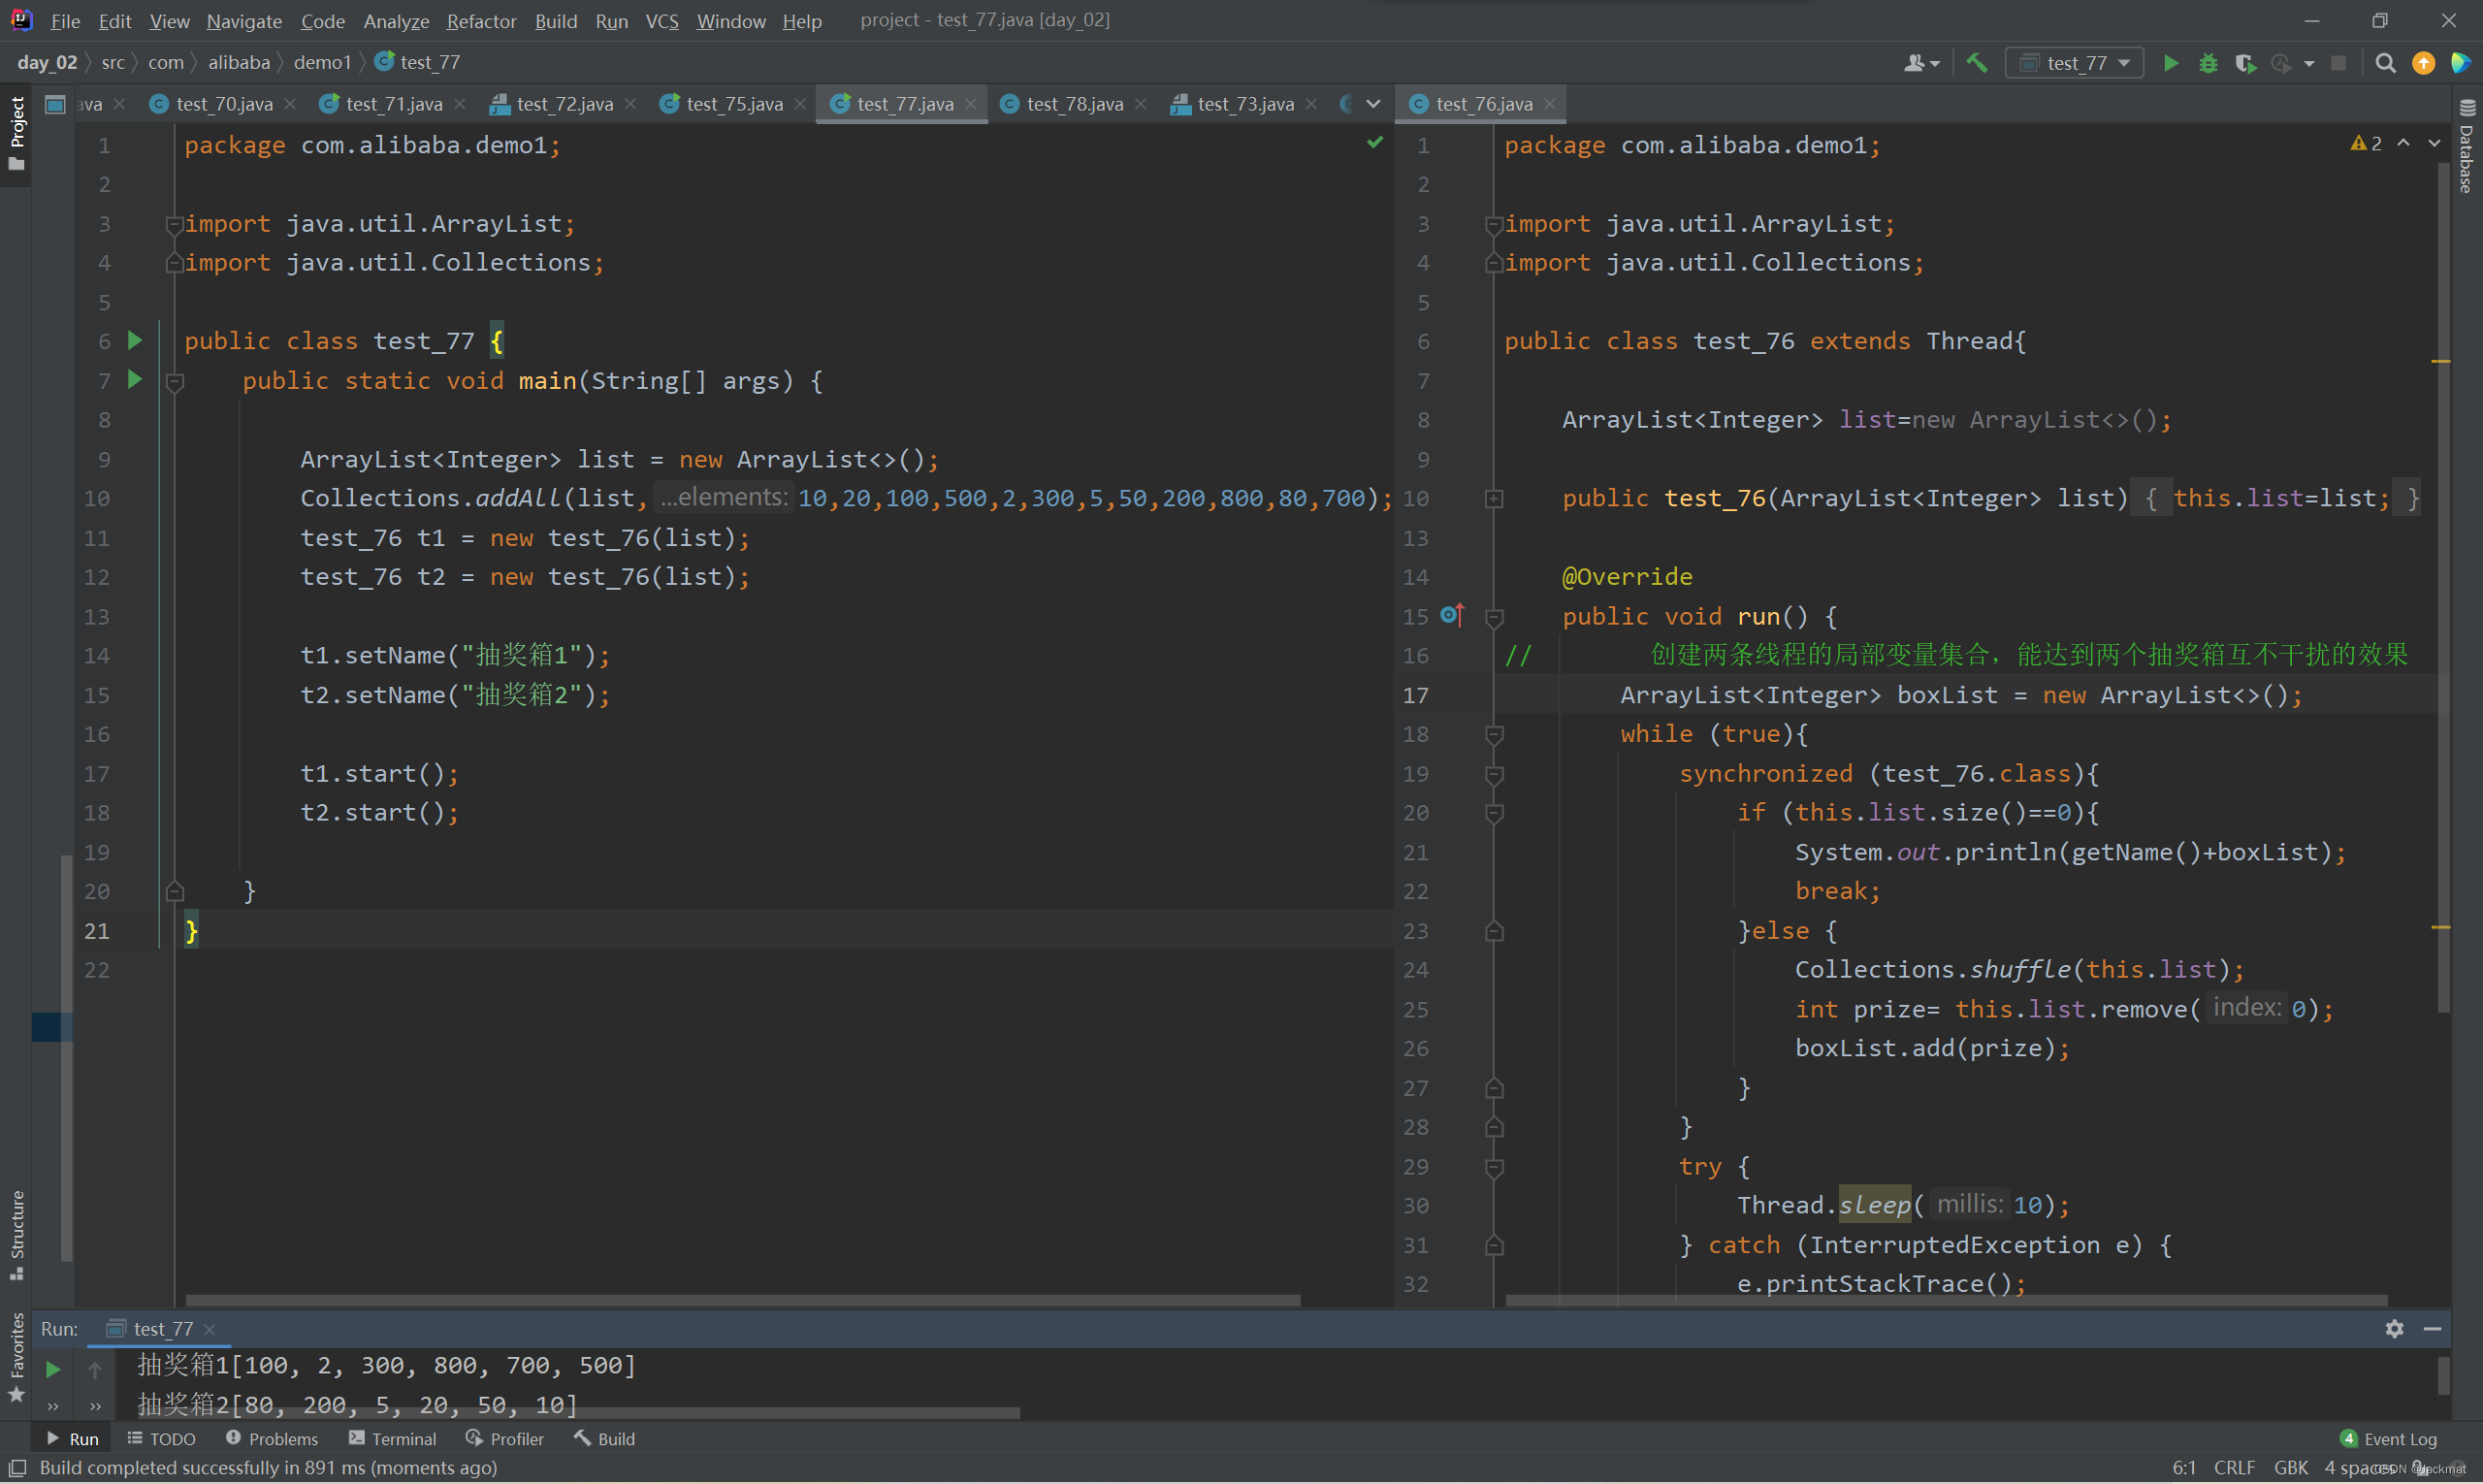Viewport: 2483px width, 1484px height.
Task: Start a debug session with the bug icon
Action: pyautogui.click(x=2208, y=63)
